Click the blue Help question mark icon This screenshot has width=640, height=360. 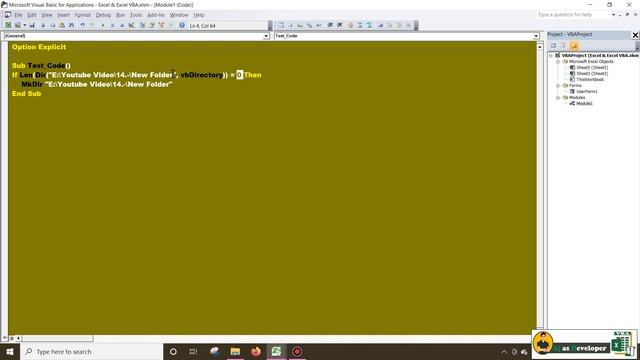pos(182,25)
